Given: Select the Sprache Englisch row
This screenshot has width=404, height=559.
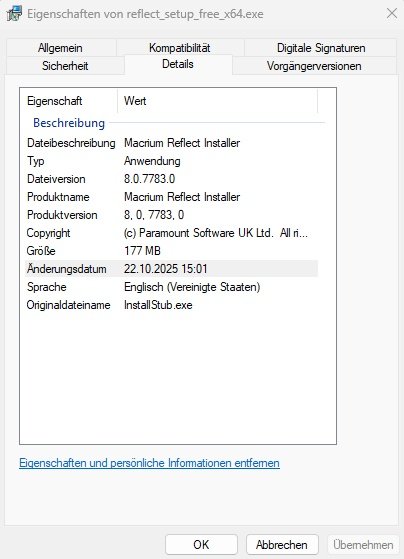Looking at the screenshot, I should [172, 287].
